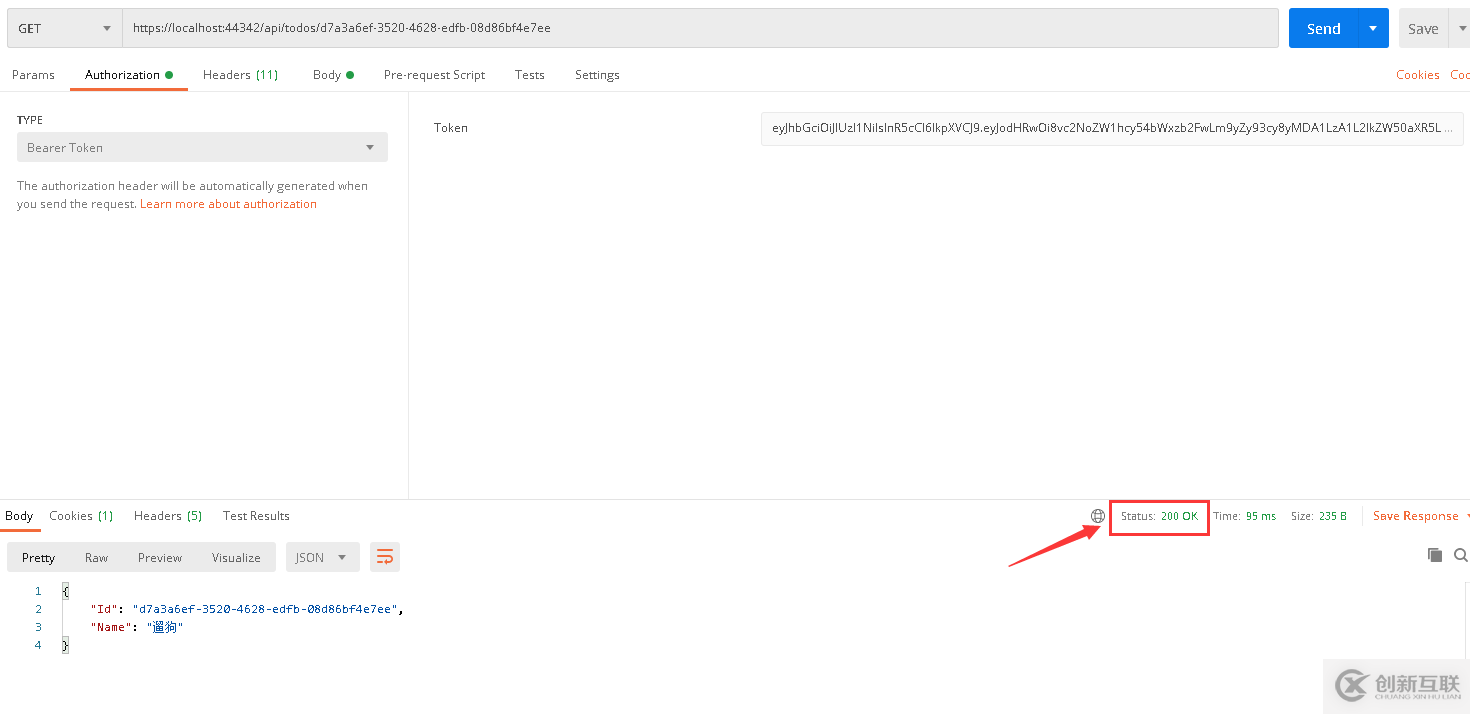
Task: Open the Tests tab
Action: (530, 75)
